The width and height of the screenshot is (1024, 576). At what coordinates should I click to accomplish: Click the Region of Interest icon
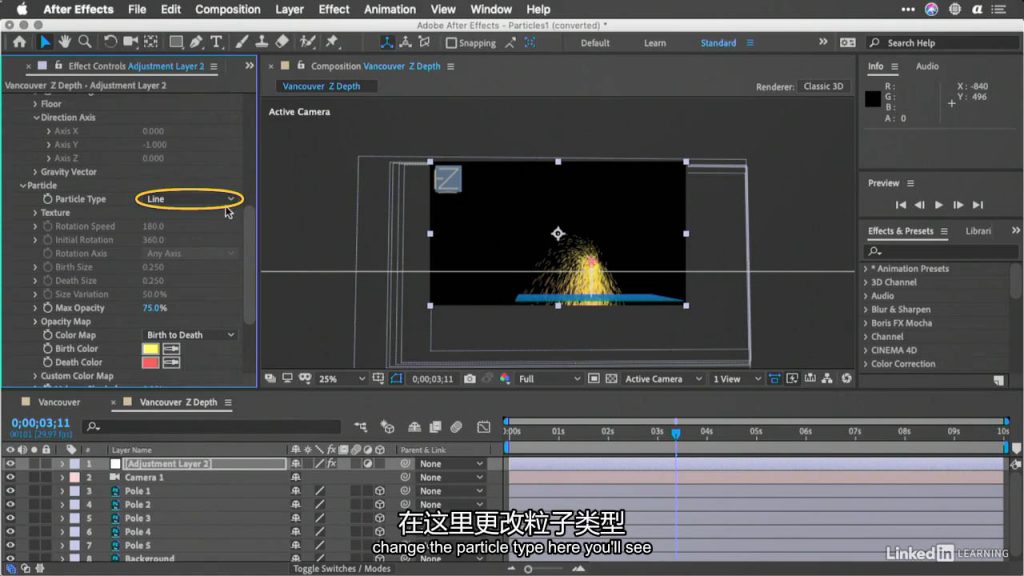pos(594,379)
